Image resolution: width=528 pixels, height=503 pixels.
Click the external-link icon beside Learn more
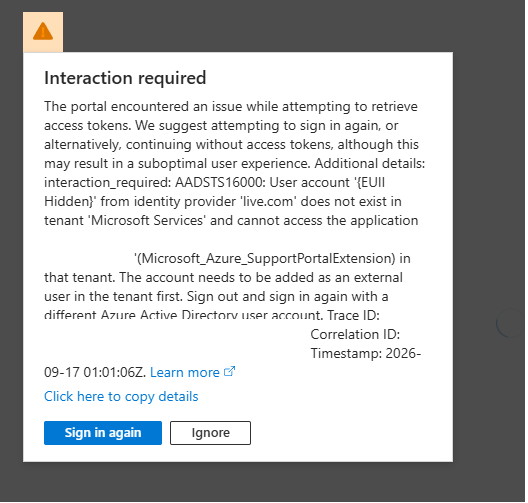coord(230,371)
